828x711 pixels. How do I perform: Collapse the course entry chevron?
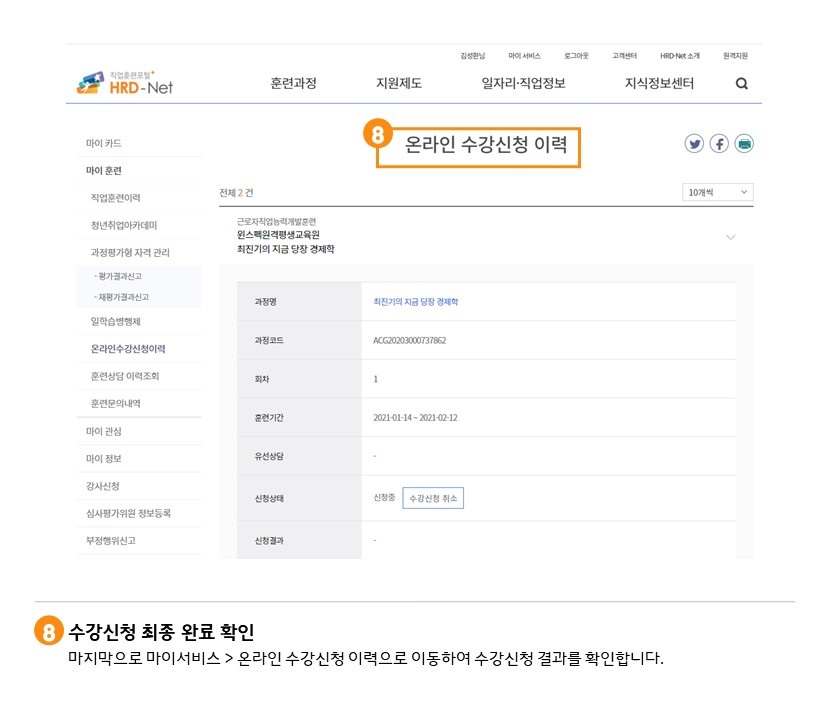point(730,237)
